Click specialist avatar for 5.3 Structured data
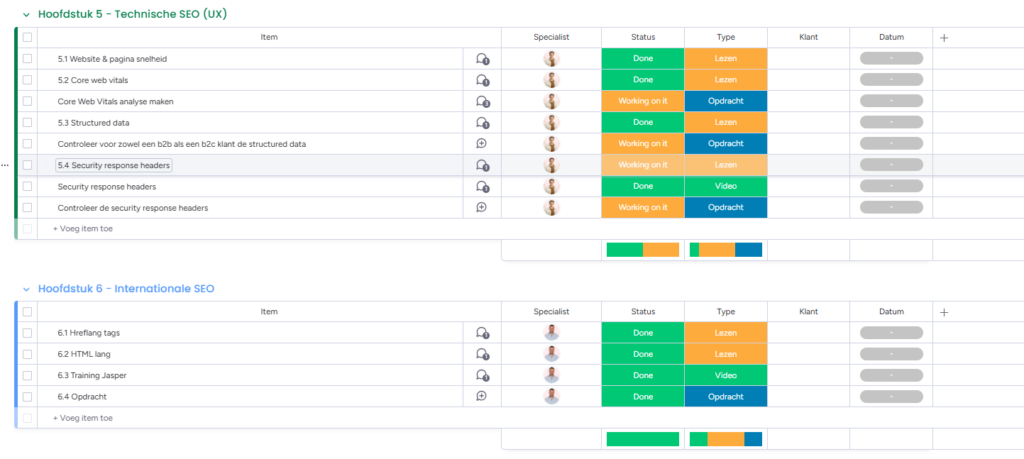 (x=551, y=123)
